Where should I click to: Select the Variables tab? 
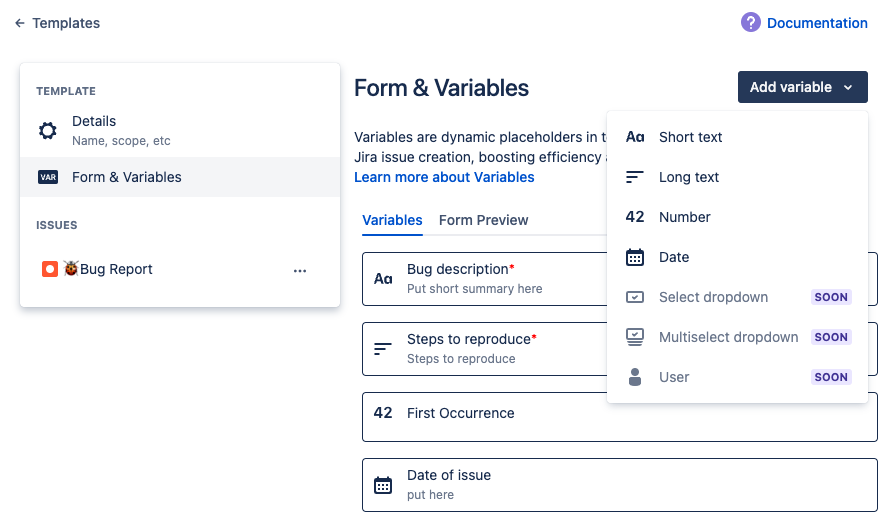[x=392, y=220]
